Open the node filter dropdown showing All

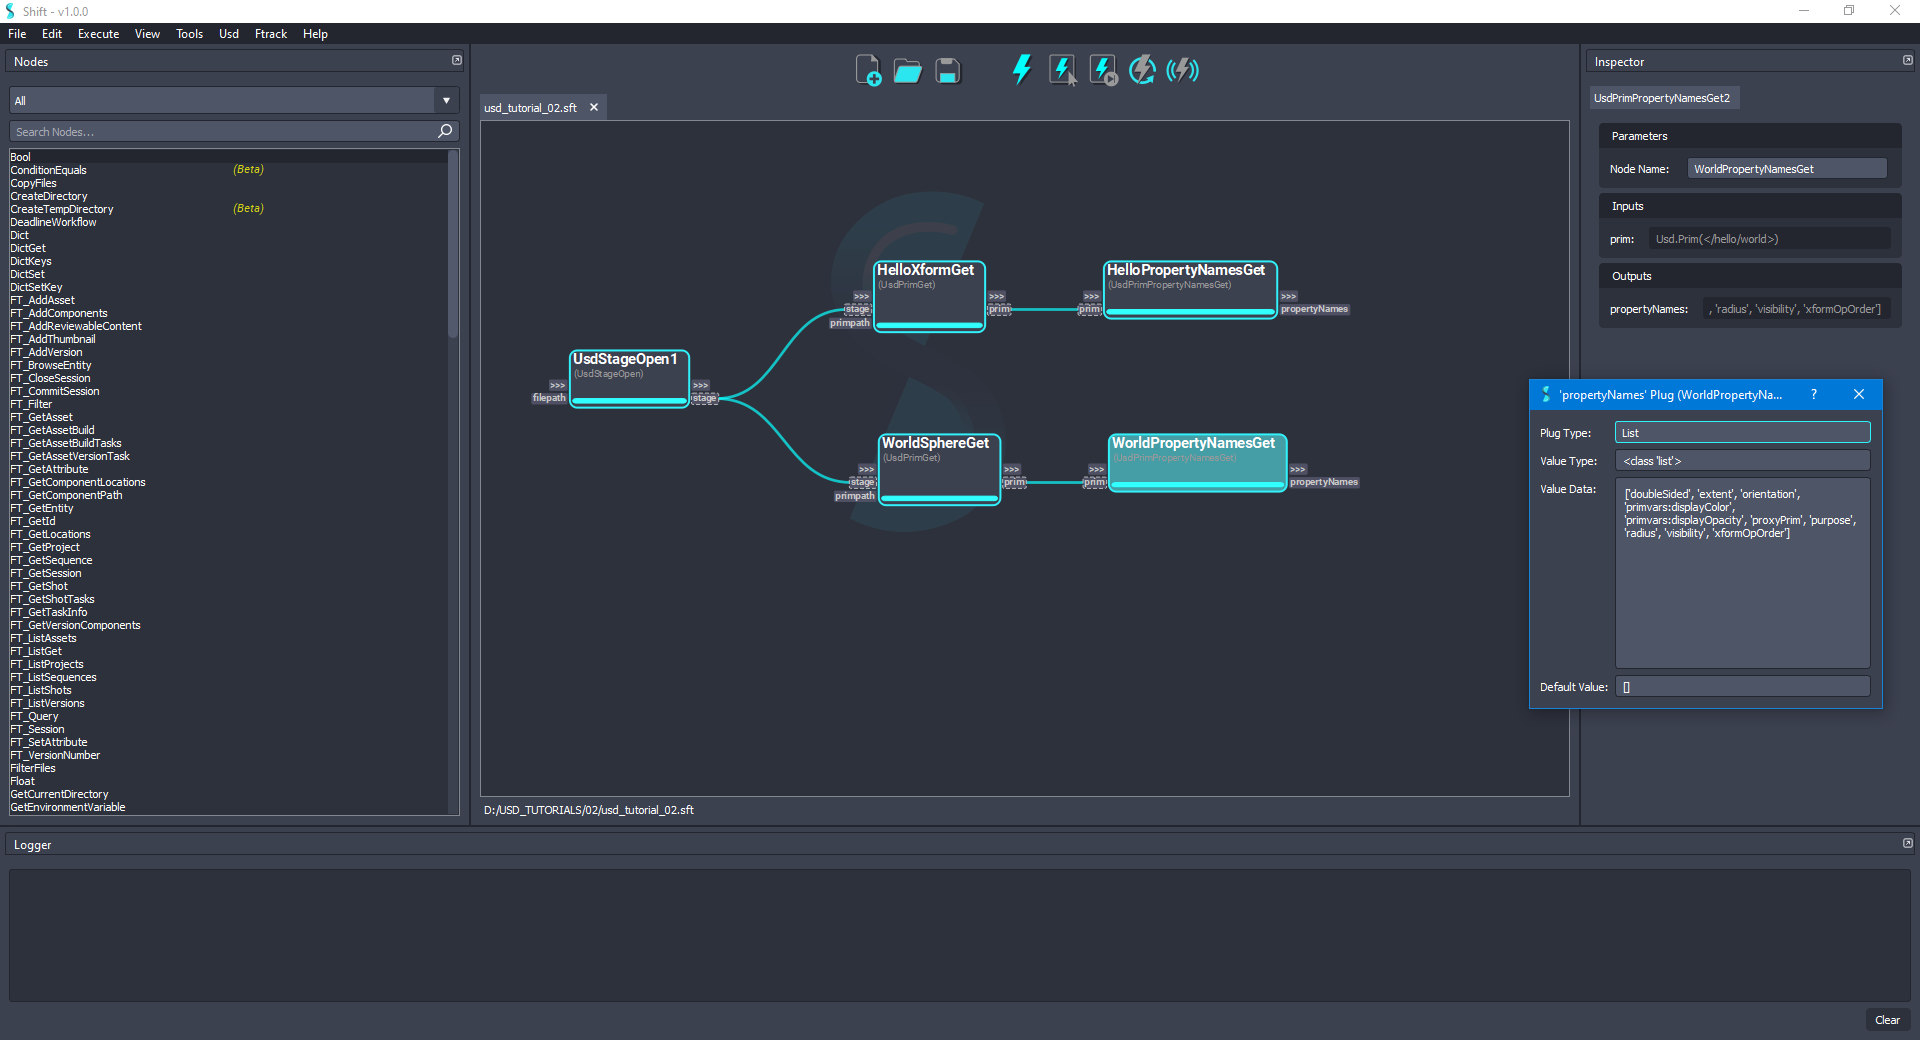[x=444, y=100]
